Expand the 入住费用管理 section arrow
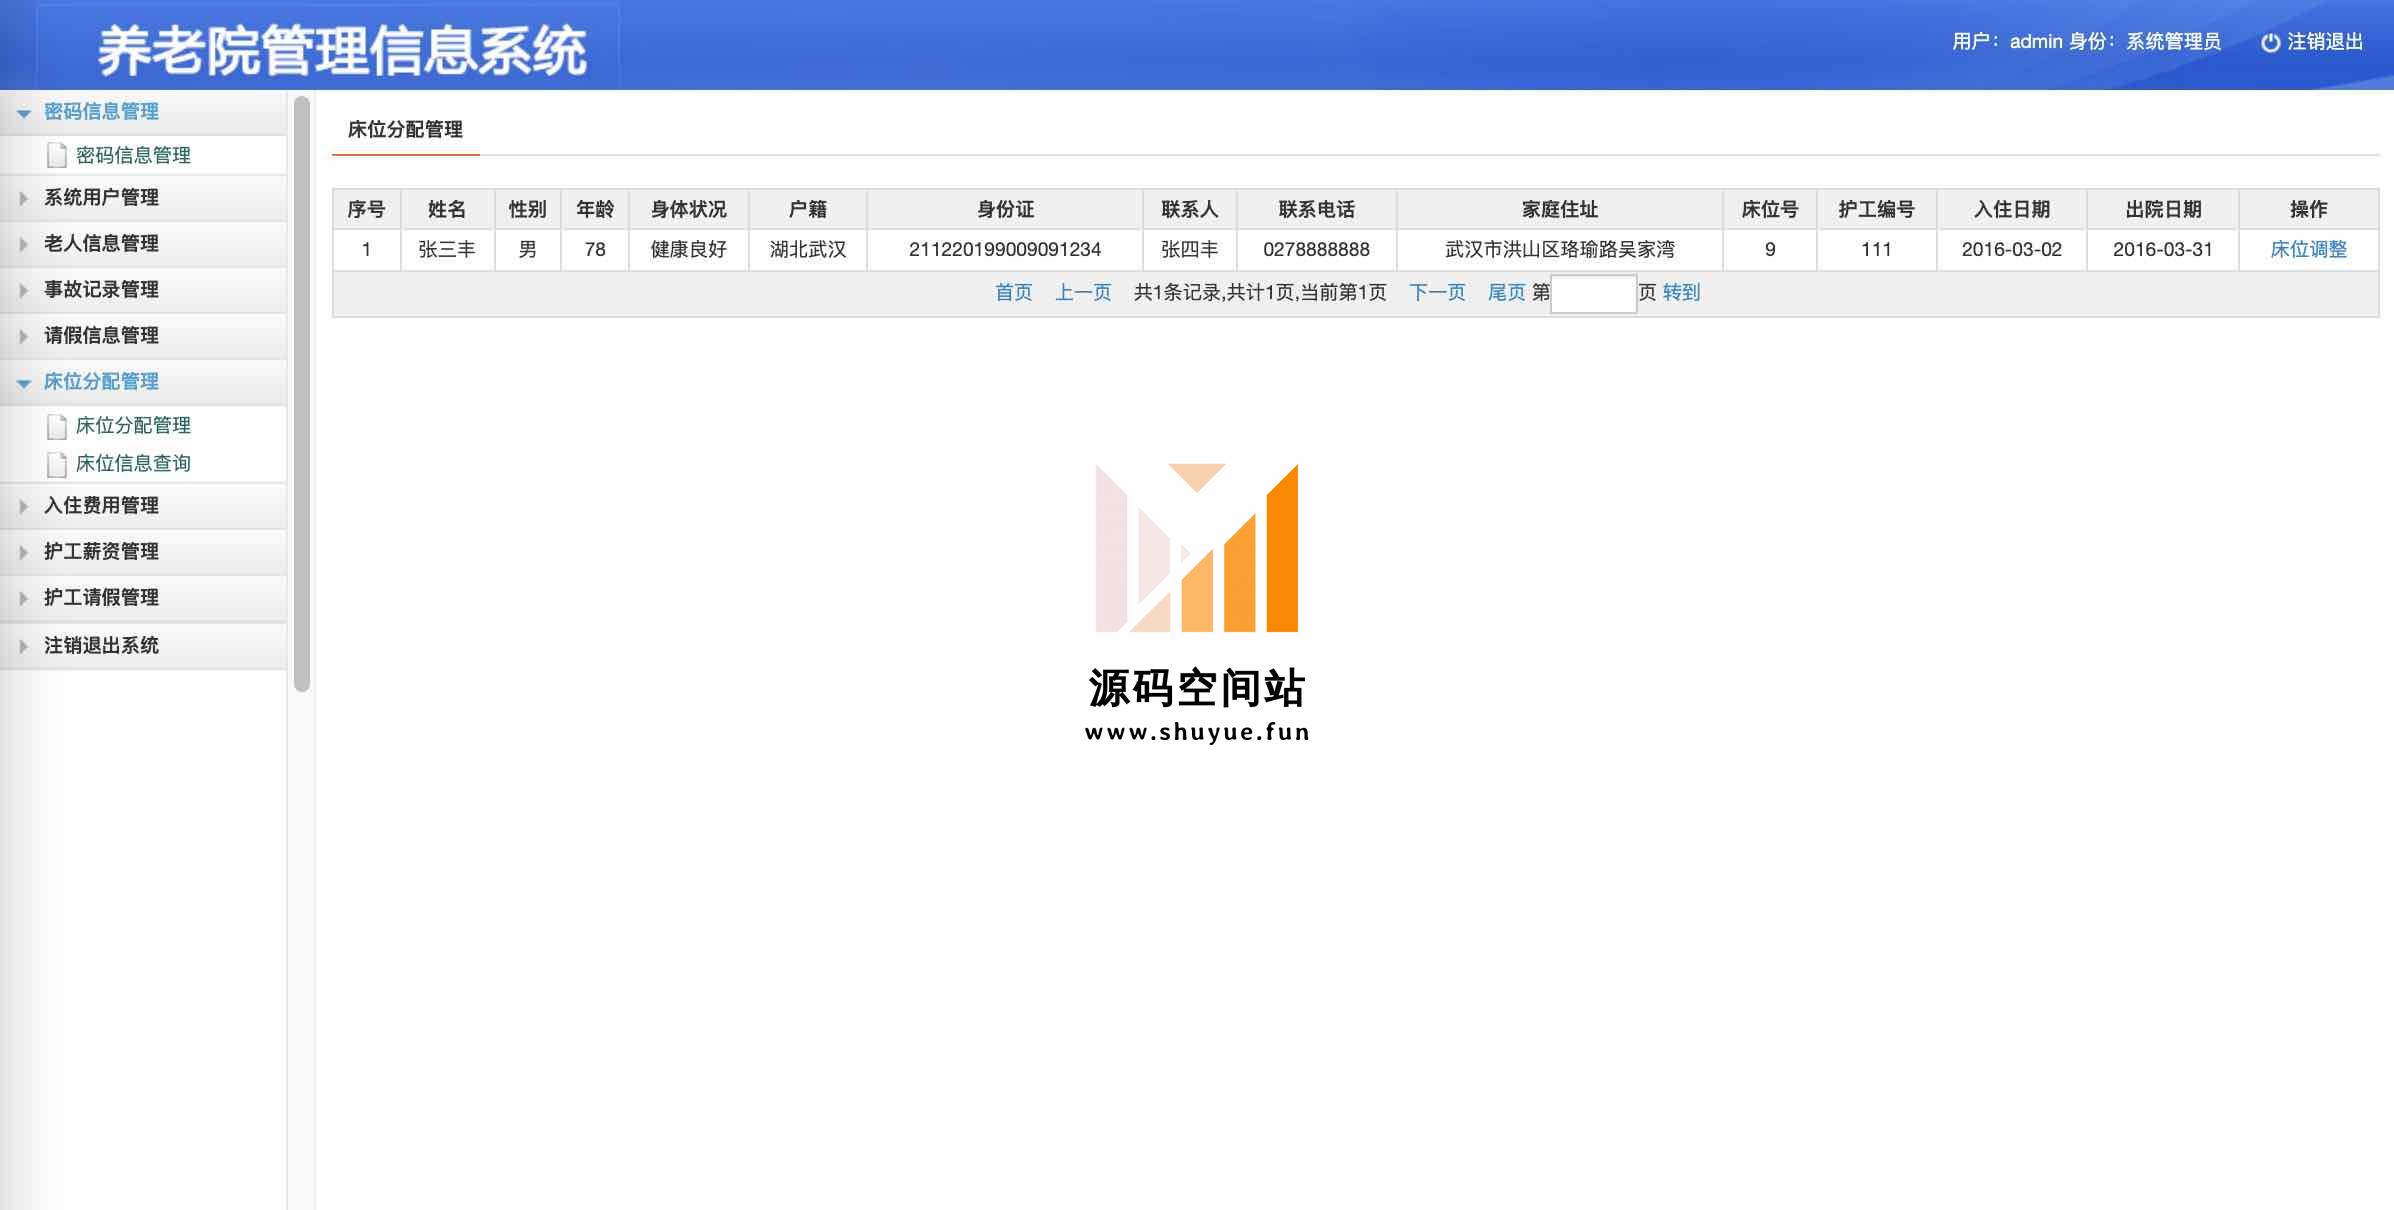 pos(24,506)
